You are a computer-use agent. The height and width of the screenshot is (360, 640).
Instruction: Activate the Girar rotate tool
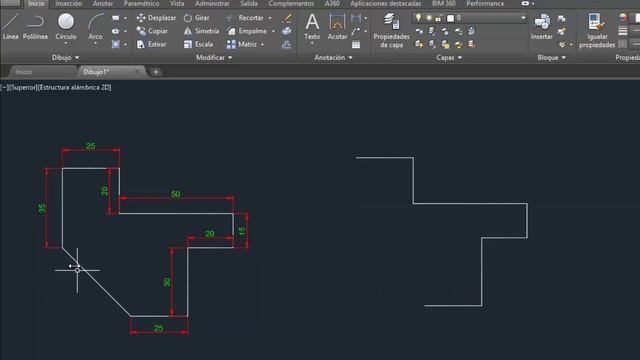(196, 18)
